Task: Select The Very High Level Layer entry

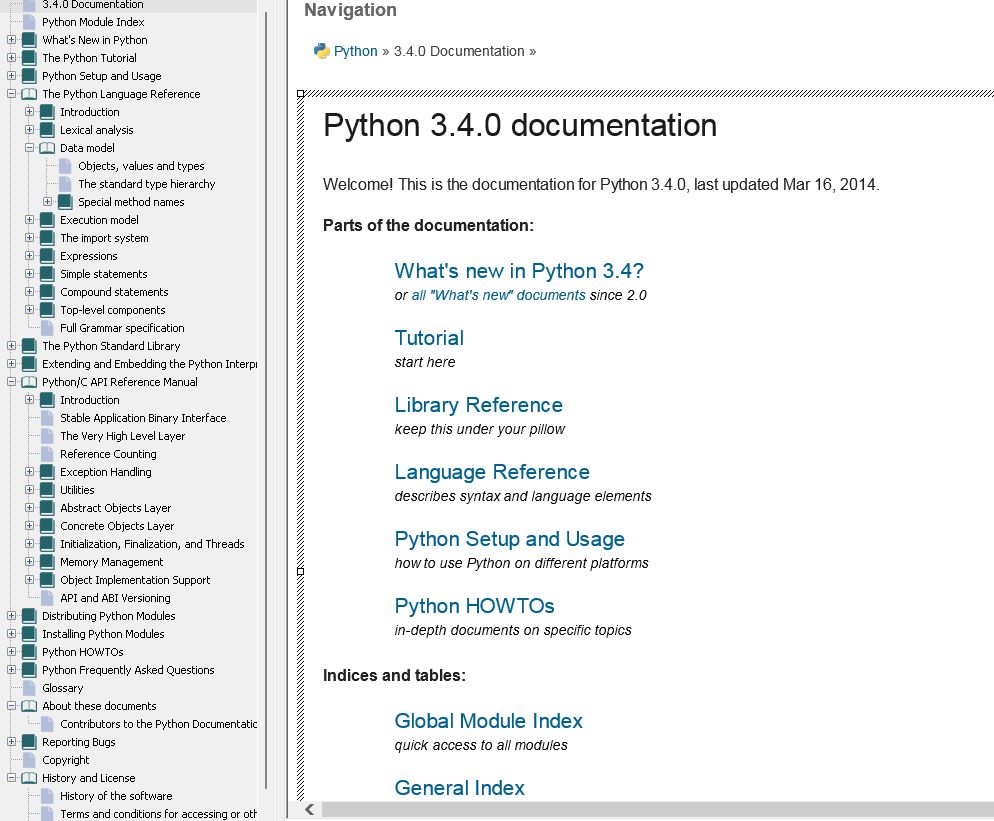Action: (x=122, y=436)
